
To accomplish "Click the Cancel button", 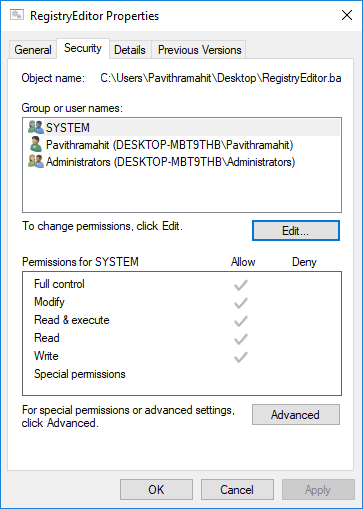I will pyautogui.click(x=237, y=490).
